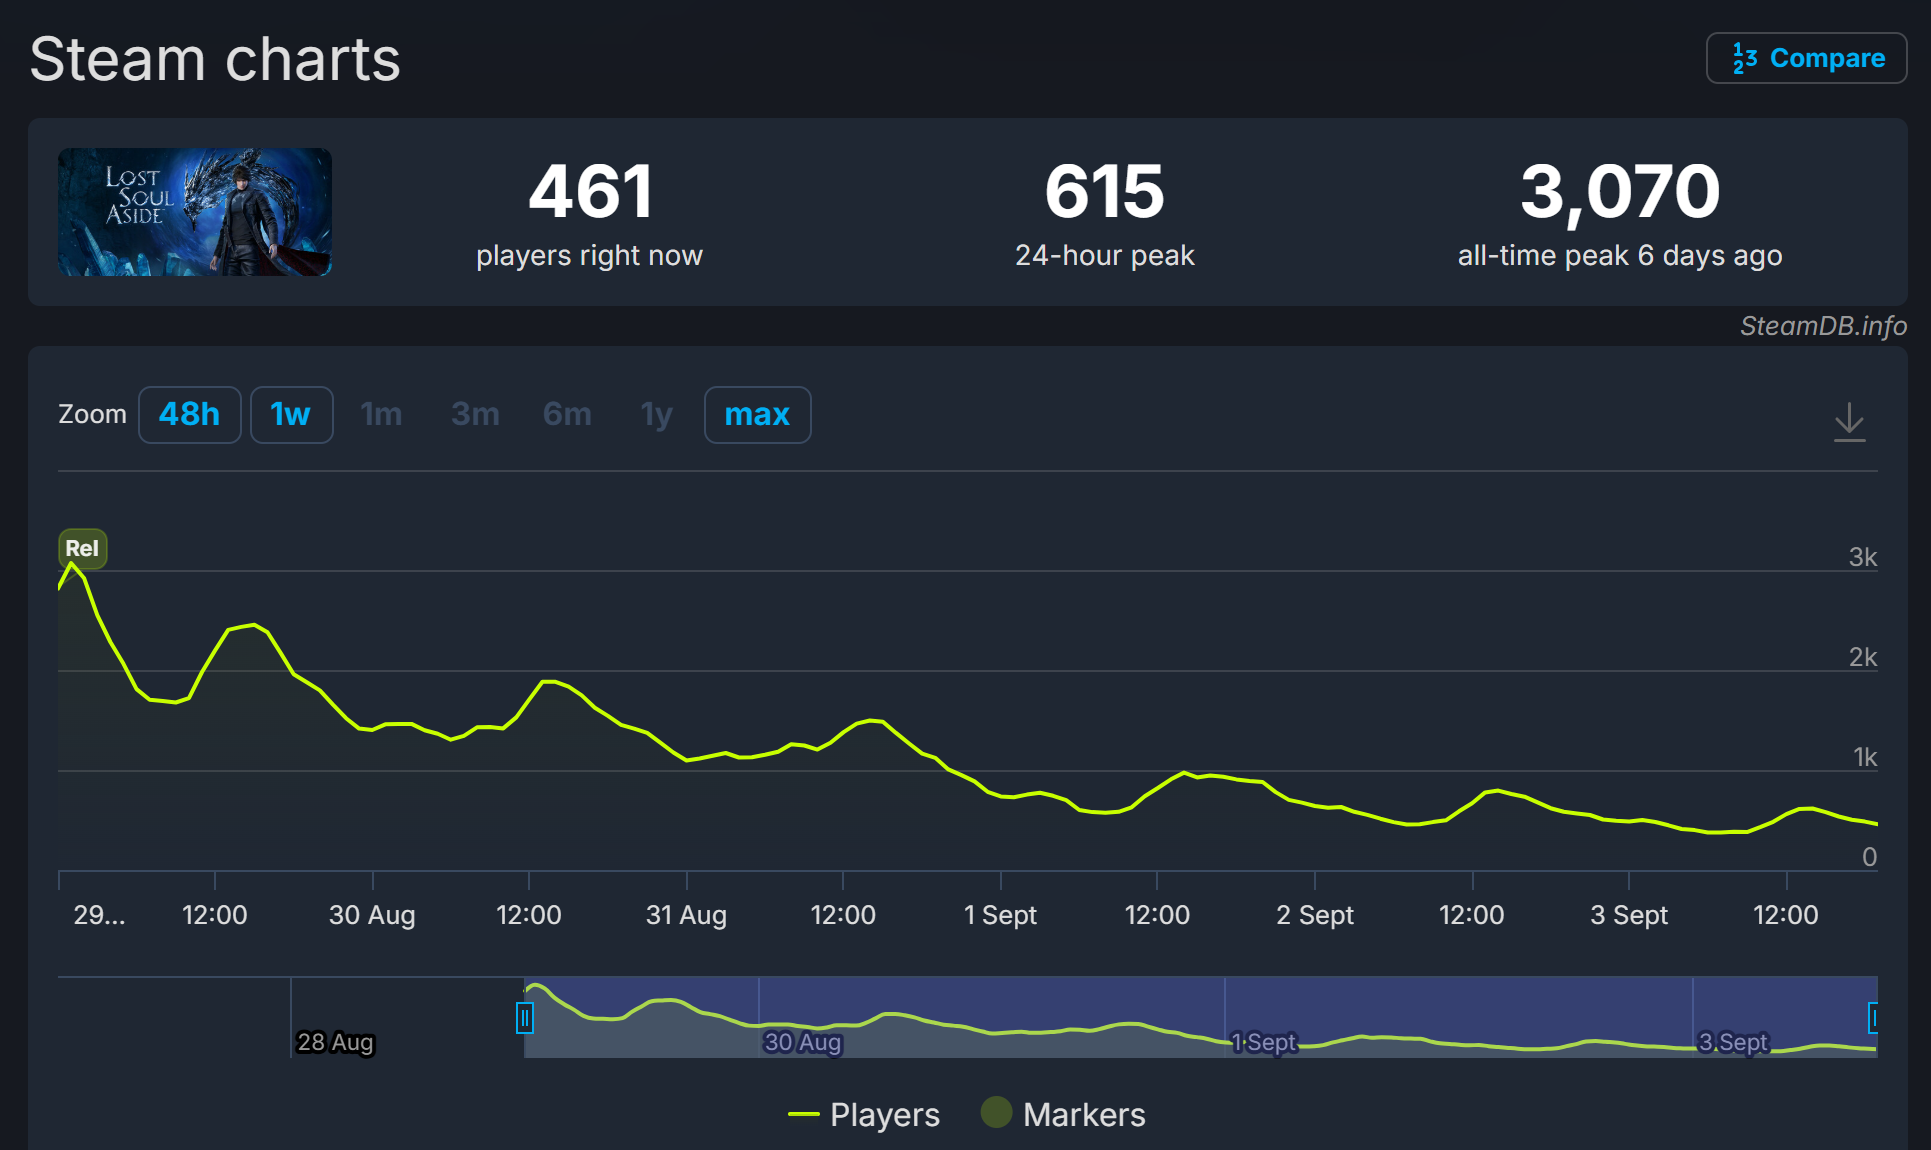Toggle the Players series in legend
The image size is (1931, 1150).
pos(884,1114)
